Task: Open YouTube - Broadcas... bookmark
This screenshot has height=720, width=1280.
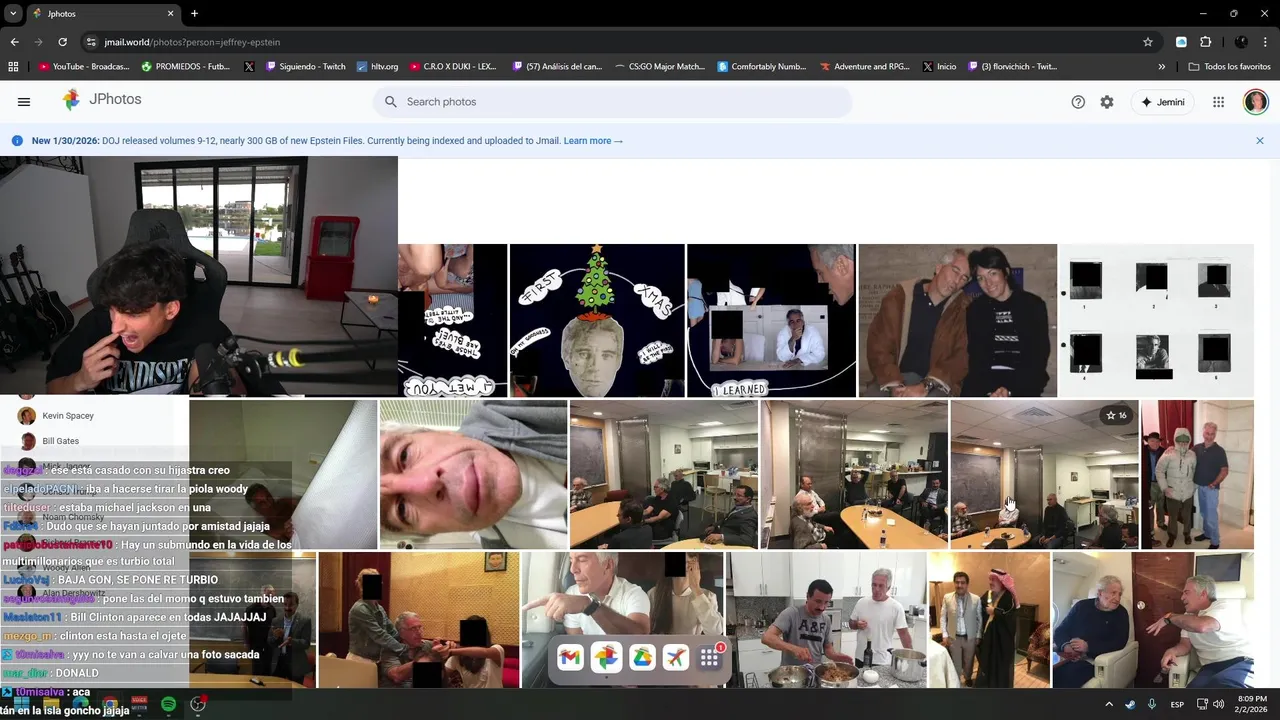Action: pos(83,67)
